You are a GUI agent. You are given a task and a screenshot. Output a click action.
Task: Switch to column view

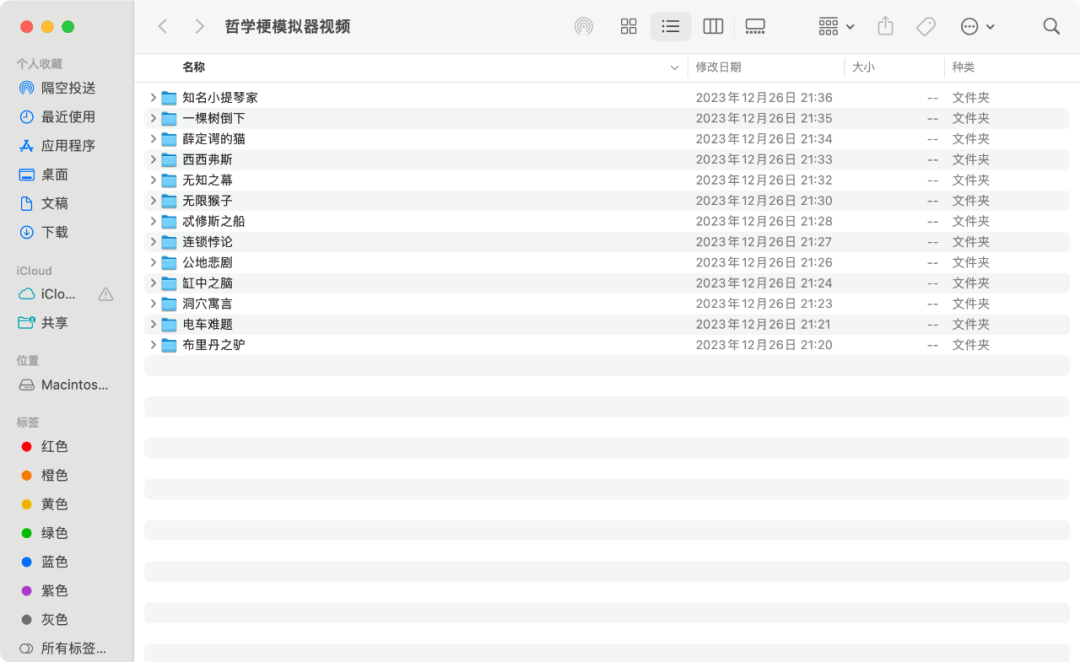click(713, 27)
